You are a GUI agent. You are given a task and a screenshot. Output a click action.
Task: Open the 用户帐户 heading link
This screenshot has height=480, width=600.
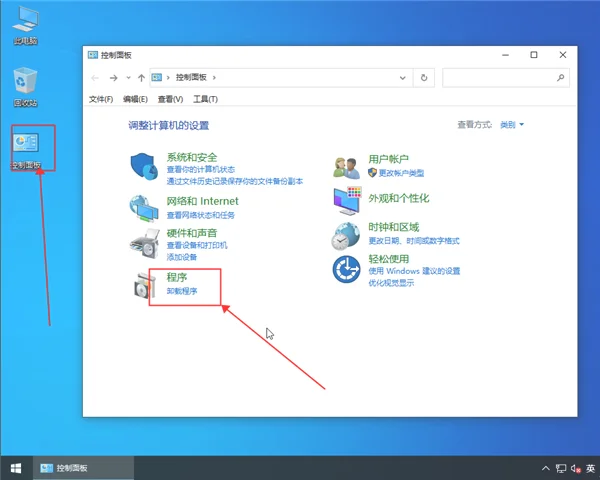388,159
